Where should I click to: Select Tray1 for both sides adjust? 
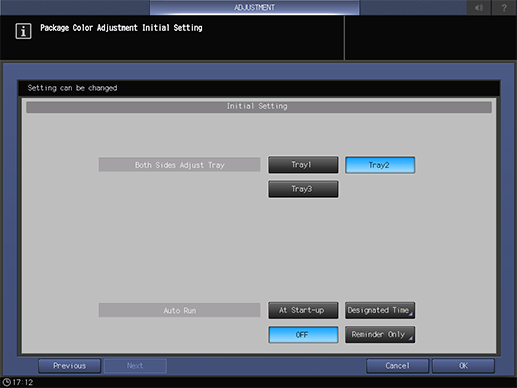point(303,165)
